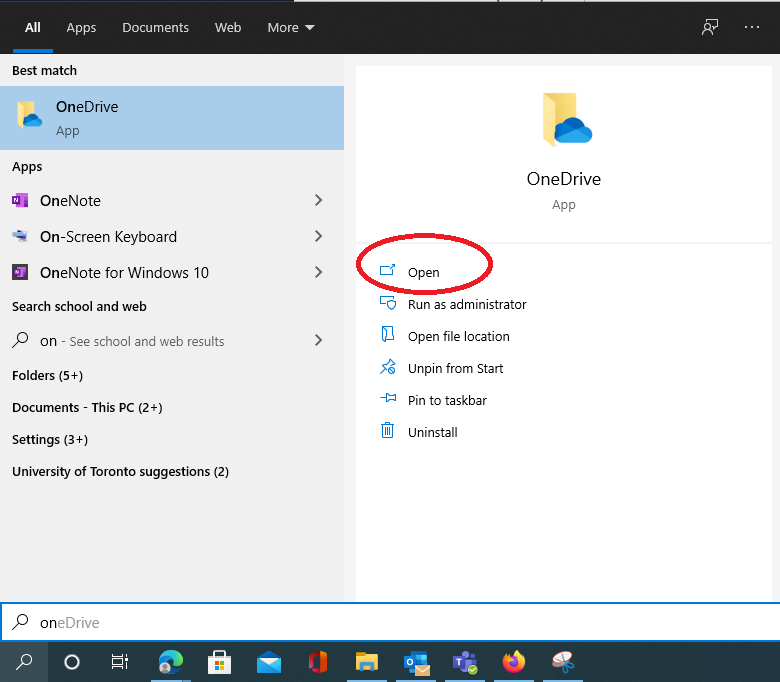
Task: Choose Uninstall for OneDrive
Action: [432, 432]
